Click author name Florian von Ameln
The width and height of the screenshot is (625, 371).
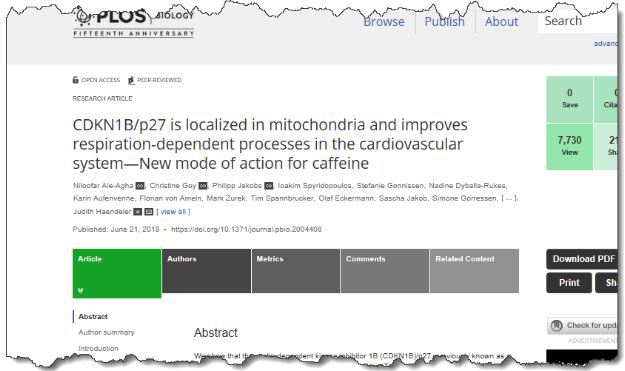(x=171, y=198)
